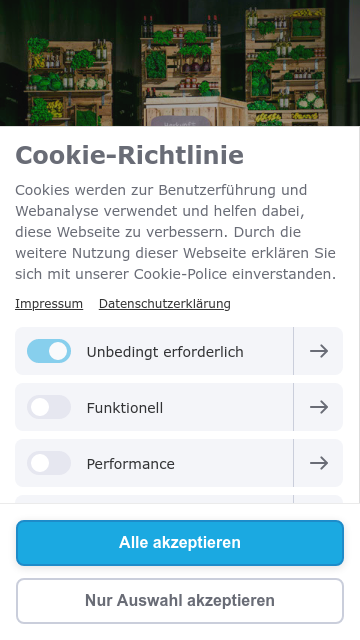Click the partially visible fourth cookie row
This screenshot has width=360, height=640.
(x=179, y=499)
